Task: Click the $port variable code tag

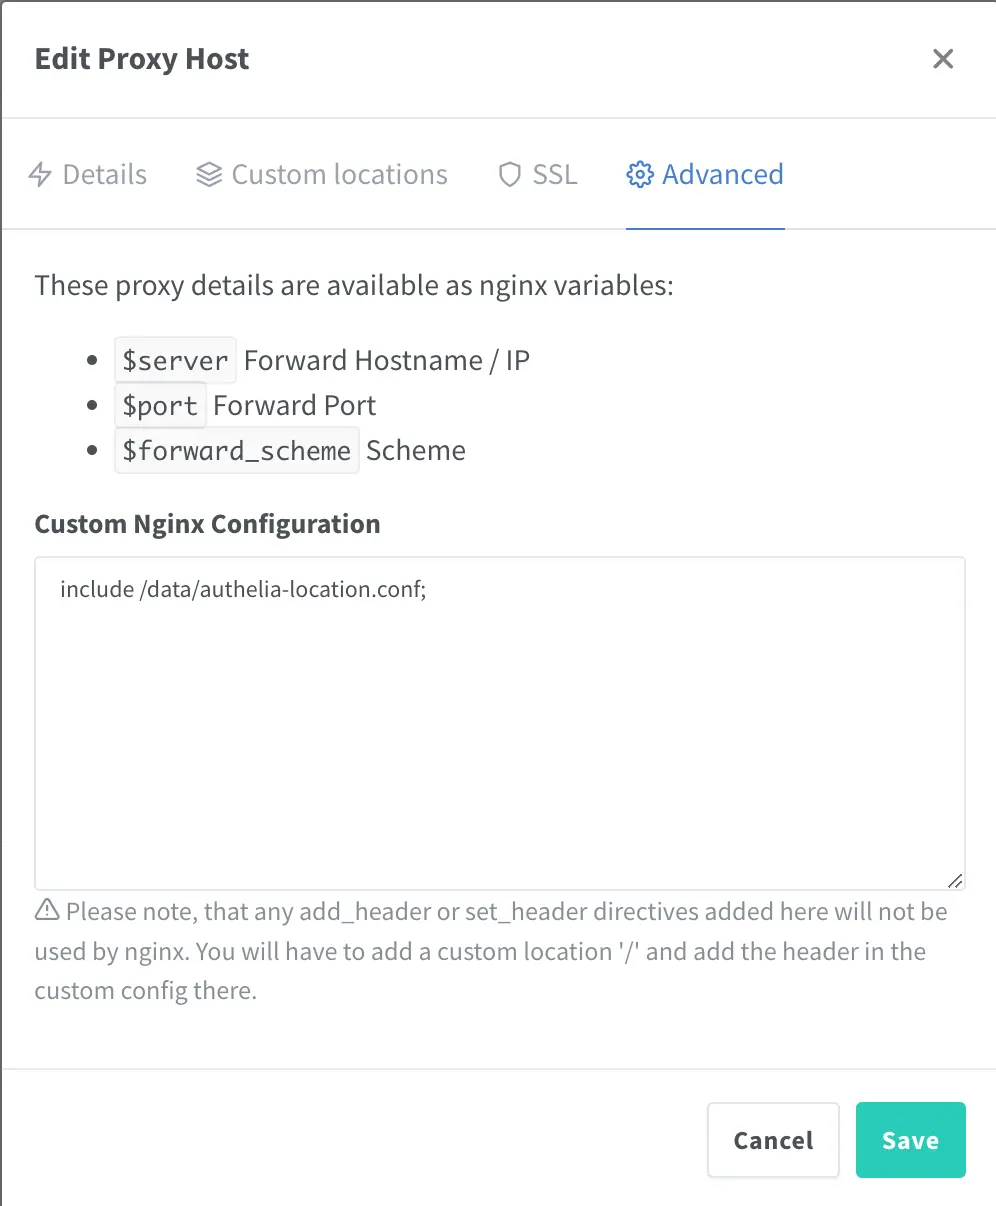Action: coord(160,406)
